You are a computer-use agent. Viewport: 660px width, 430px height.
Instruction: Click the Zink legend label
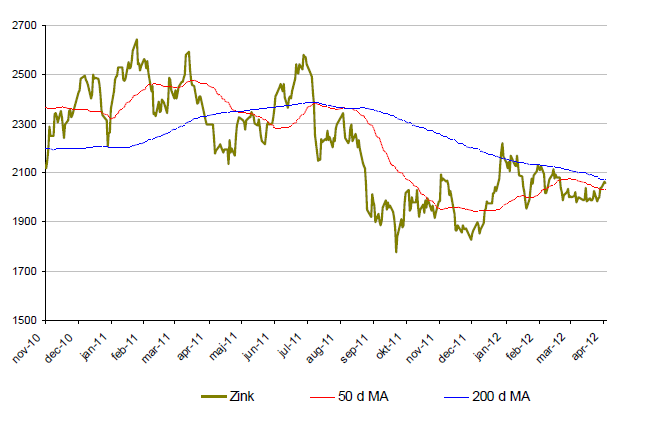pos(242,397)
